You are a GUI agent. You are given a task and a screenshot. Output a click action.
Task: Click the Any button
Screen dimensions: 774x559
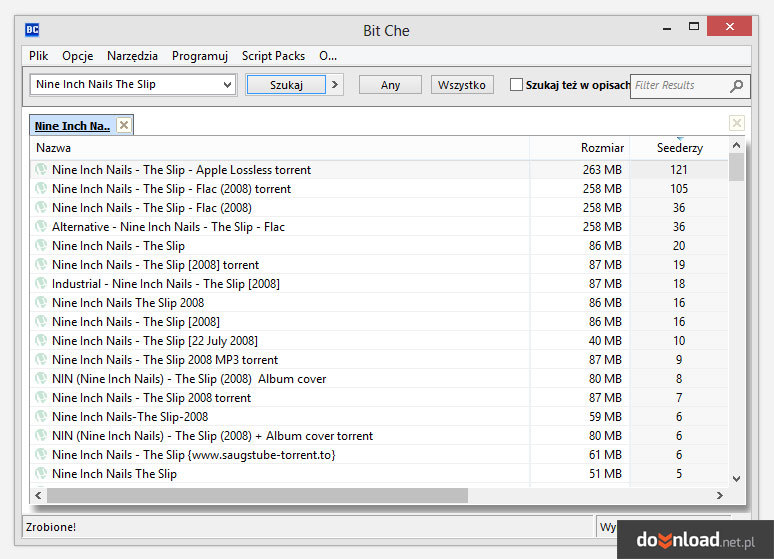pyautogui.click(x=390, y=84)
